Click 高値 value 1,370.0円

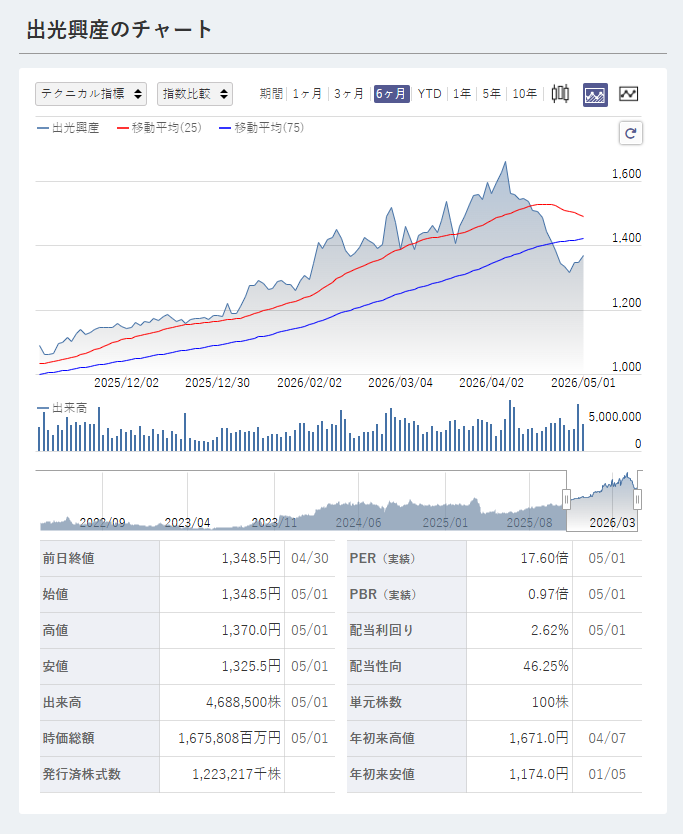251,630
